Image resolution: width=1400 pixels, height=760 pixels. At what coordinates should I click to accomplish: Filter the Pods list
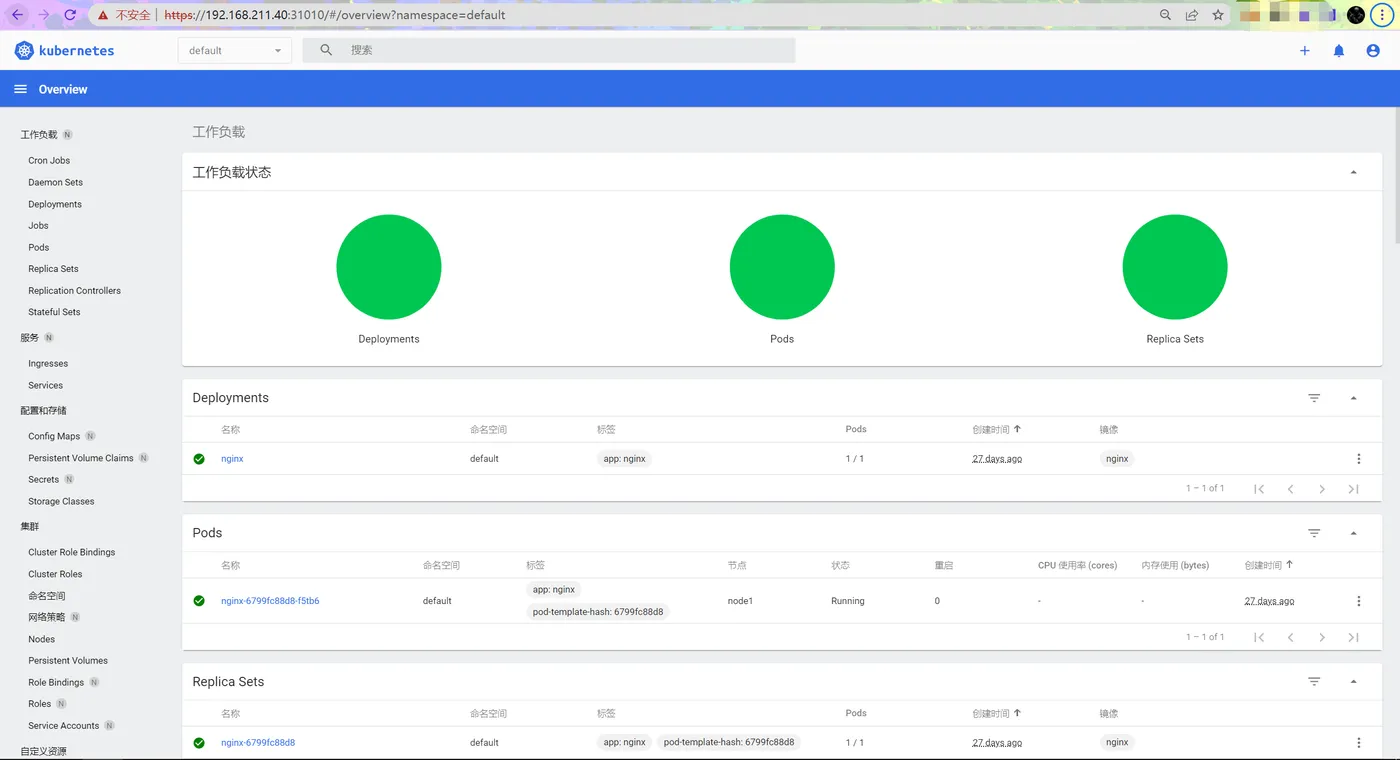1314,533
